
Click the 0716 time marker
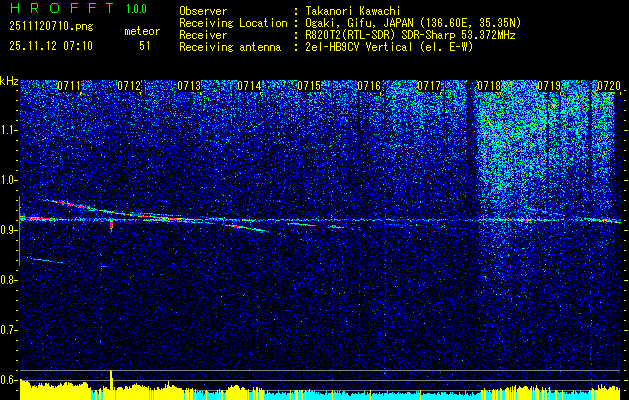click(x=369, y=85)
